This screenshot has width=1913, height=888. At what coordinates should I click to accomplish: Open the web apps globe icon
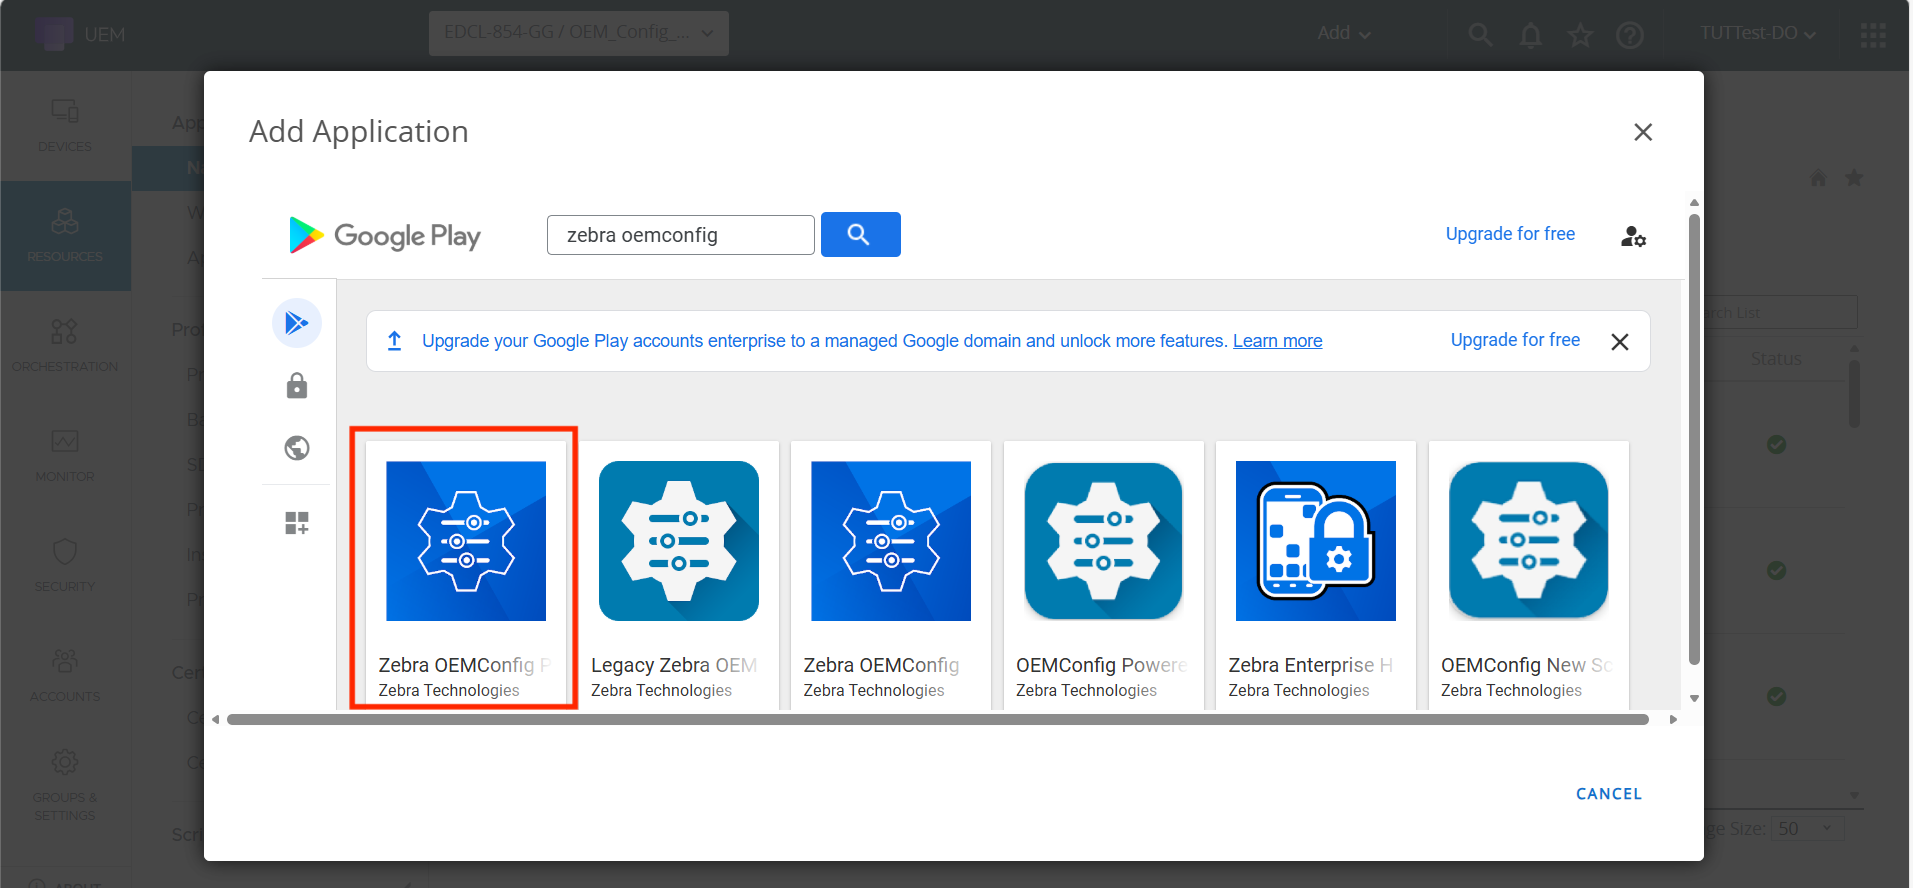[x=297, y=448]
